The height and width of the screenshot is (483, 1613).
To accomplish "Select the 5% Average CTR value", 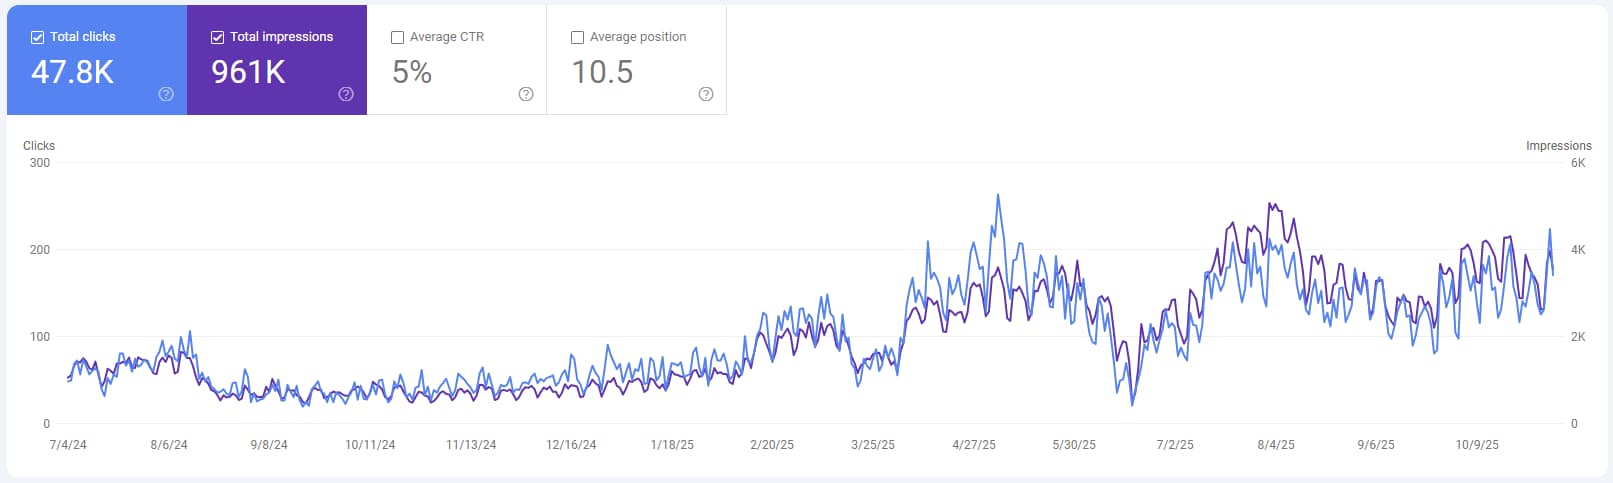I will [x=412, y=72].
